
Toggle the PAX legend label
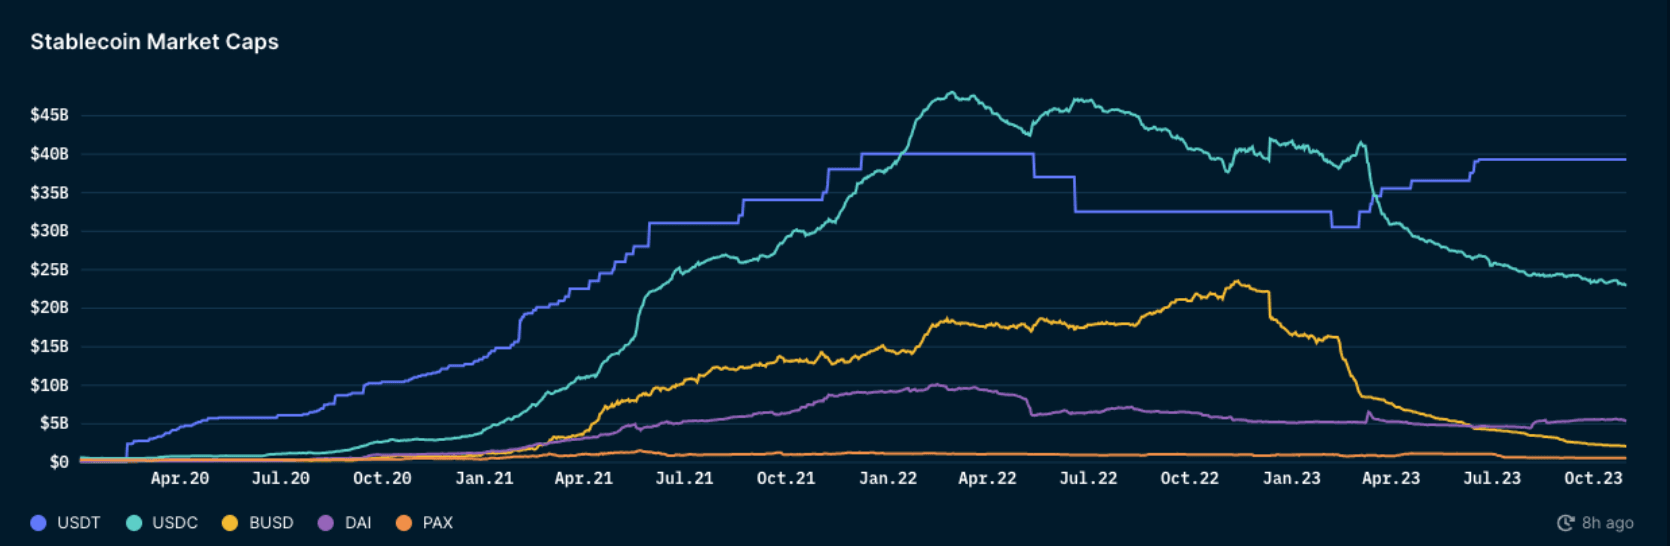438,523
